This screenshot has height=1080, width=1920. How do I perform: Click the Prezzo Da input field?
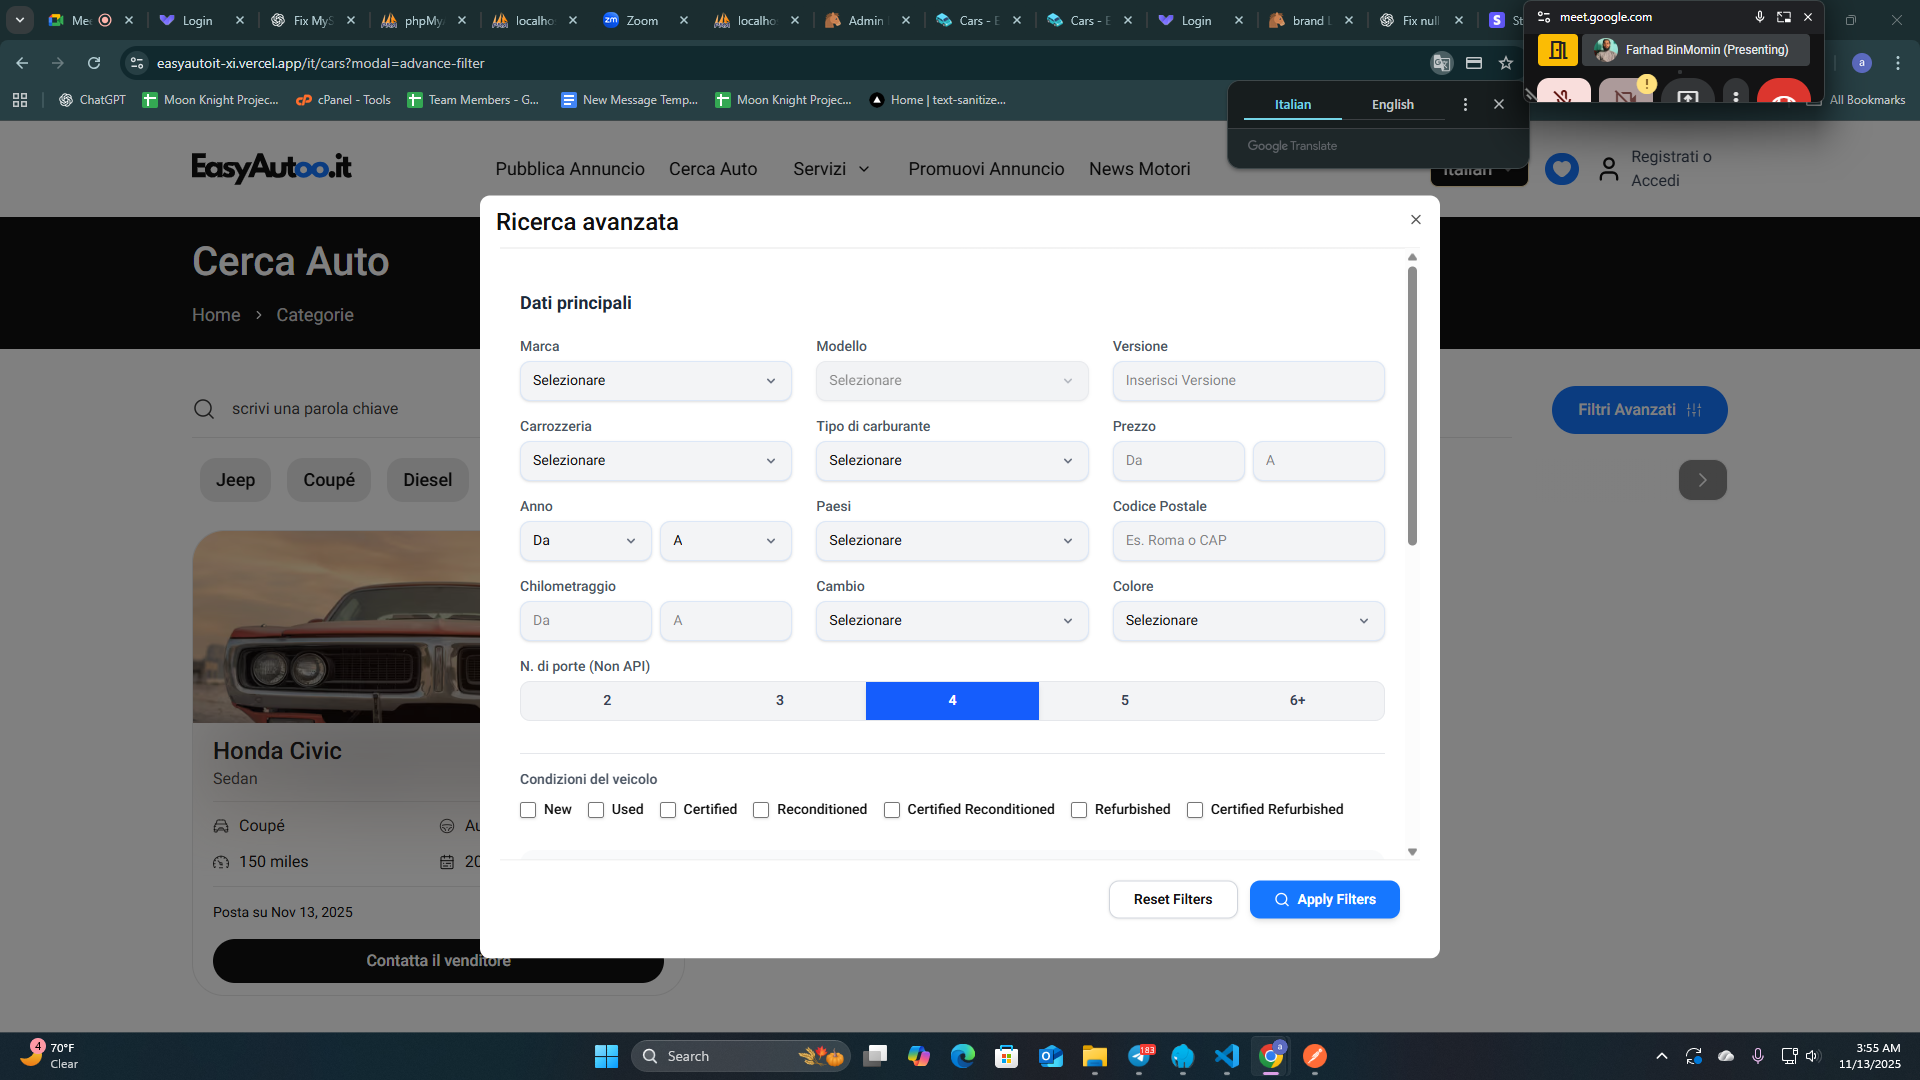[x=1178, y=461]
